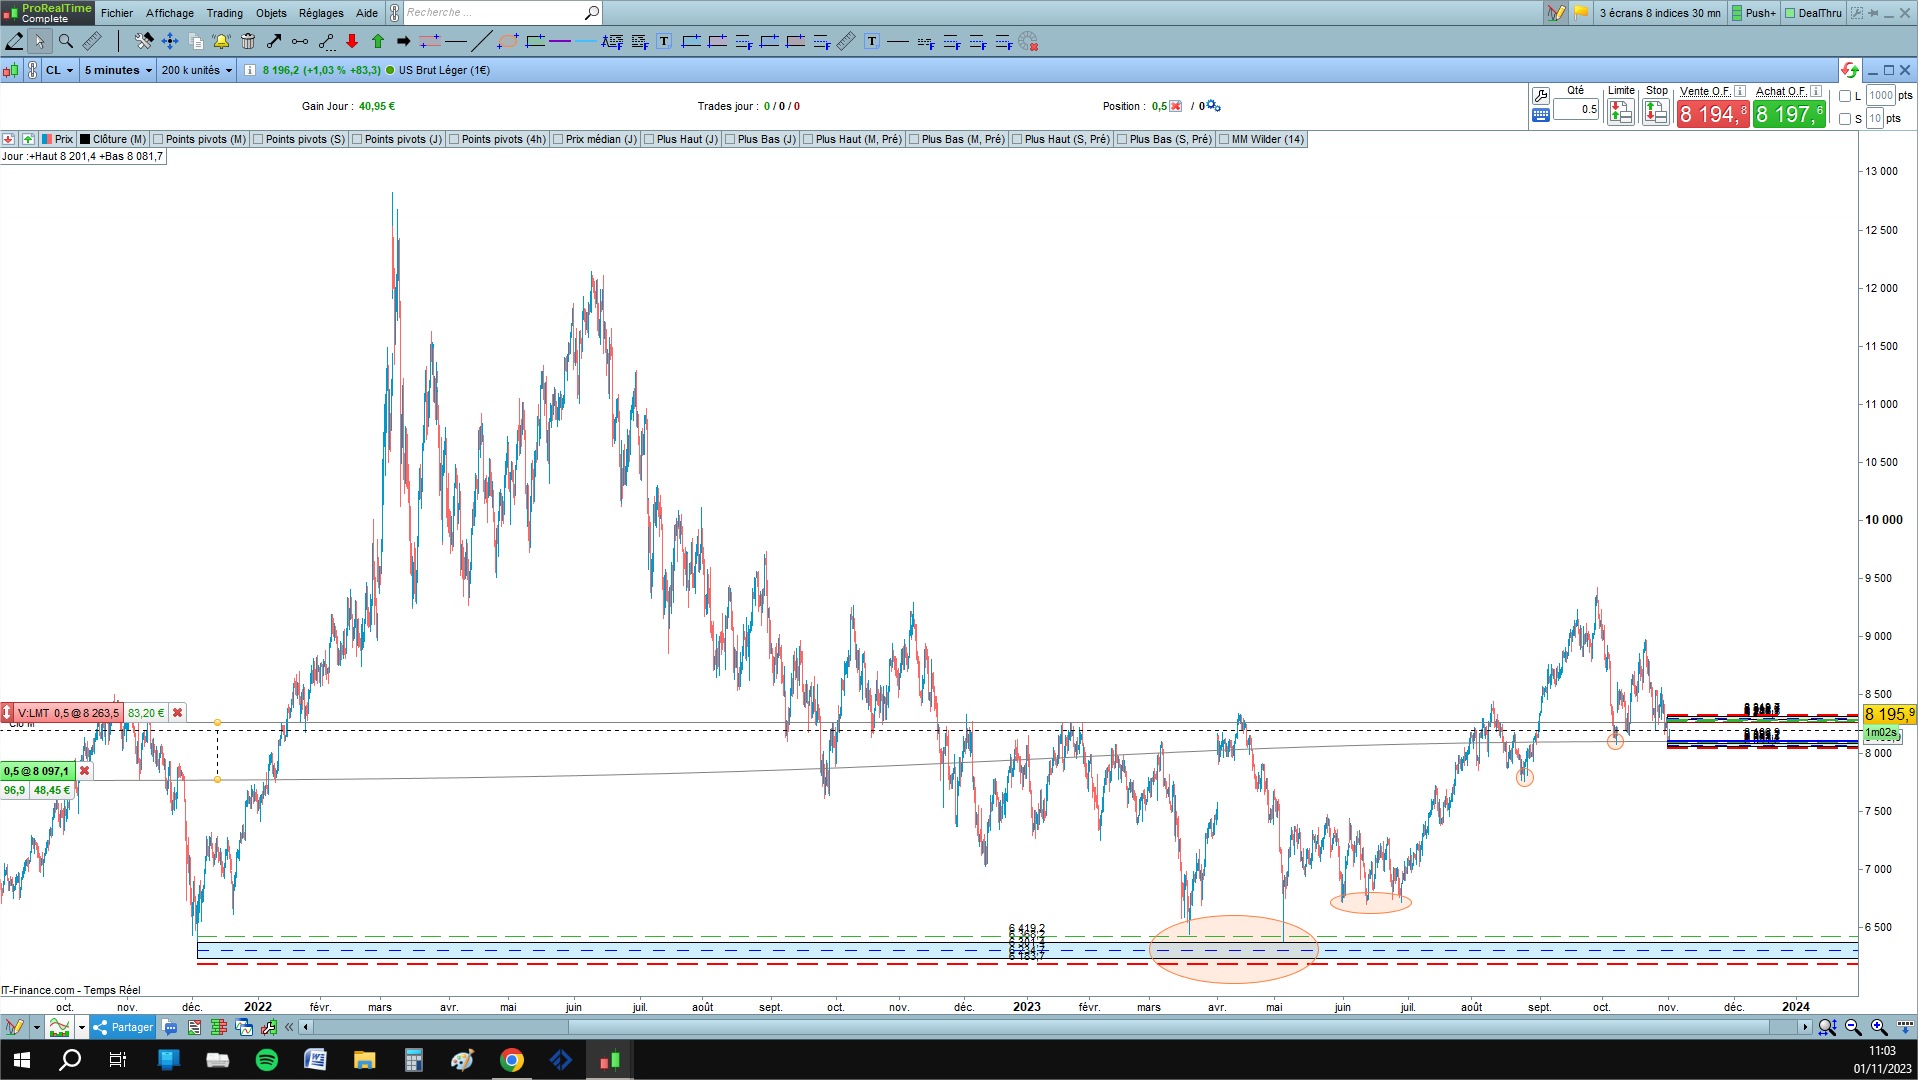
Task: Enable the MM Wilder (14) indicator
Action: click(1224, 139)
